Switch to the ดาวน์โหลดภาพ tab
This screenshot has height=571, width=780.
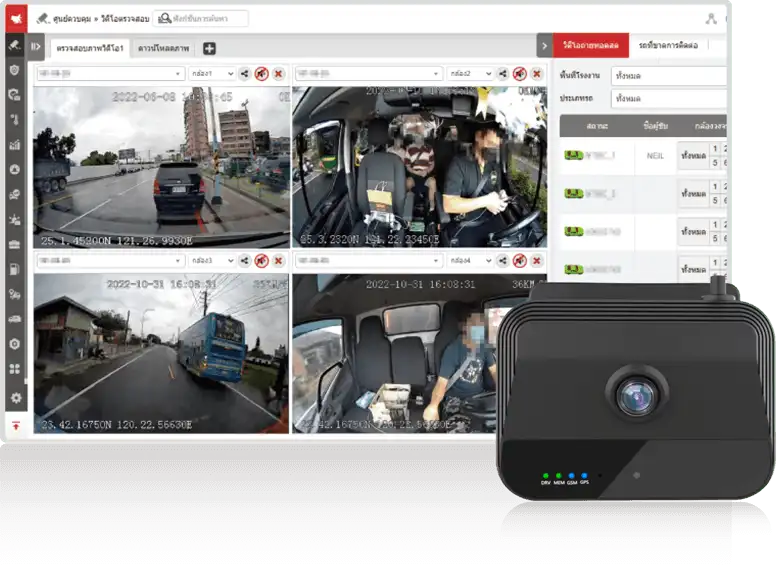(x=164, y=48)
